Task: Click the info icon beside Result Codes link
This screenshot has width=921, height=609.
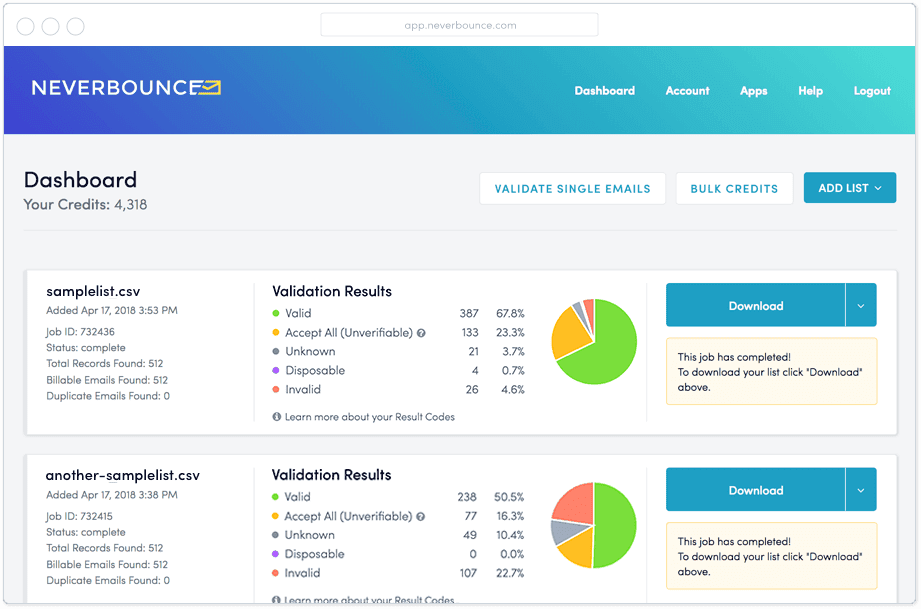Action: [276, 416]
